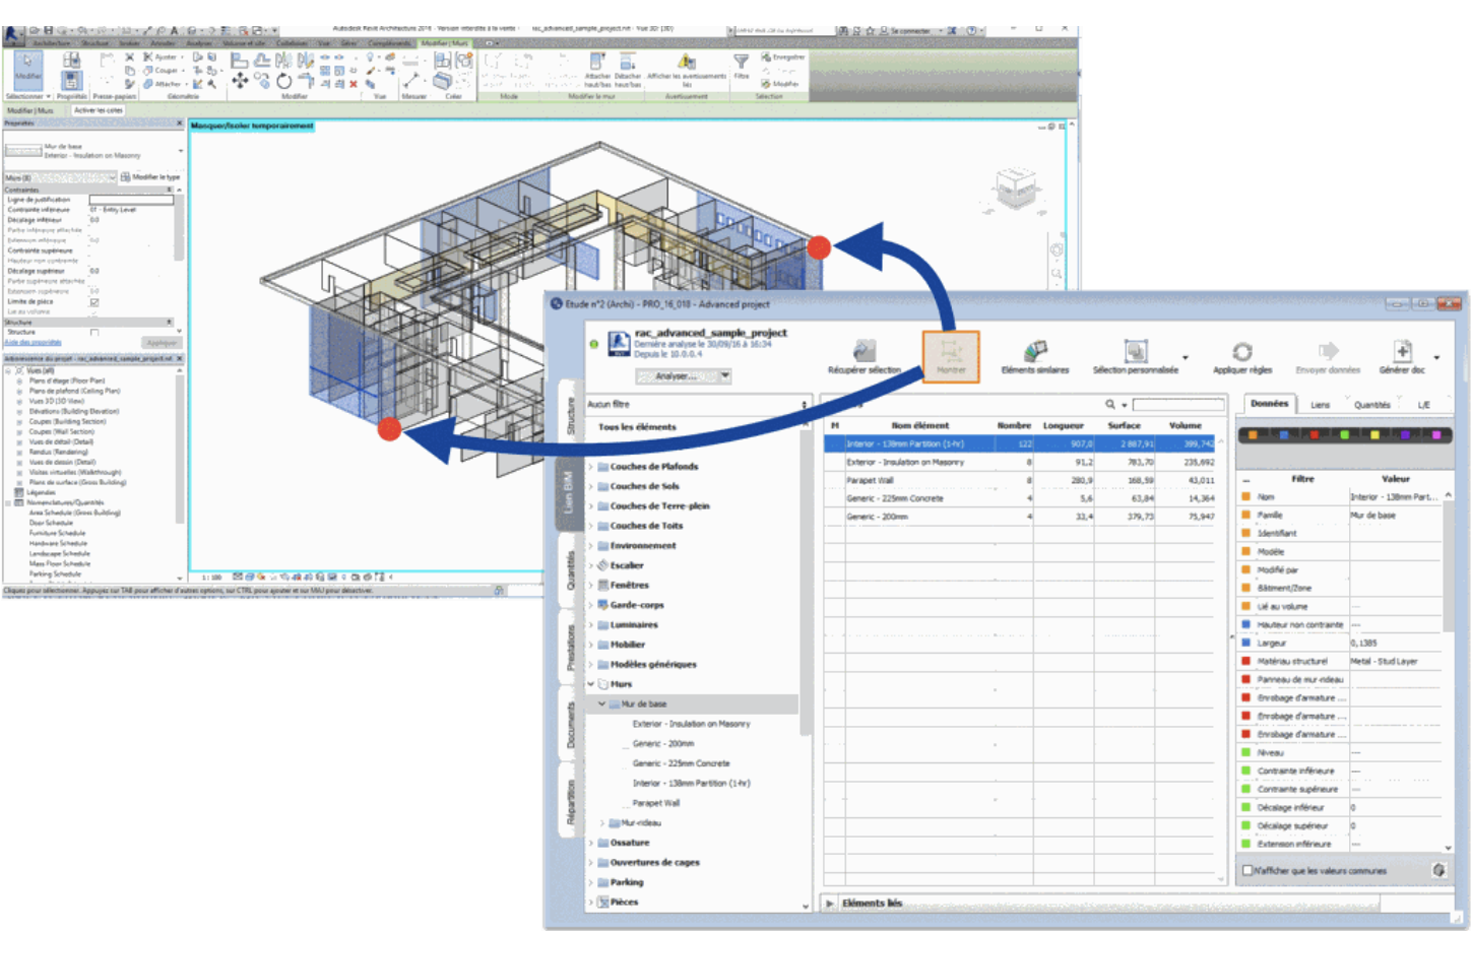This screenshot has width=1476, height=956.
Task: Click Modifier le type icon in Properties
Action: click(125, 177)
